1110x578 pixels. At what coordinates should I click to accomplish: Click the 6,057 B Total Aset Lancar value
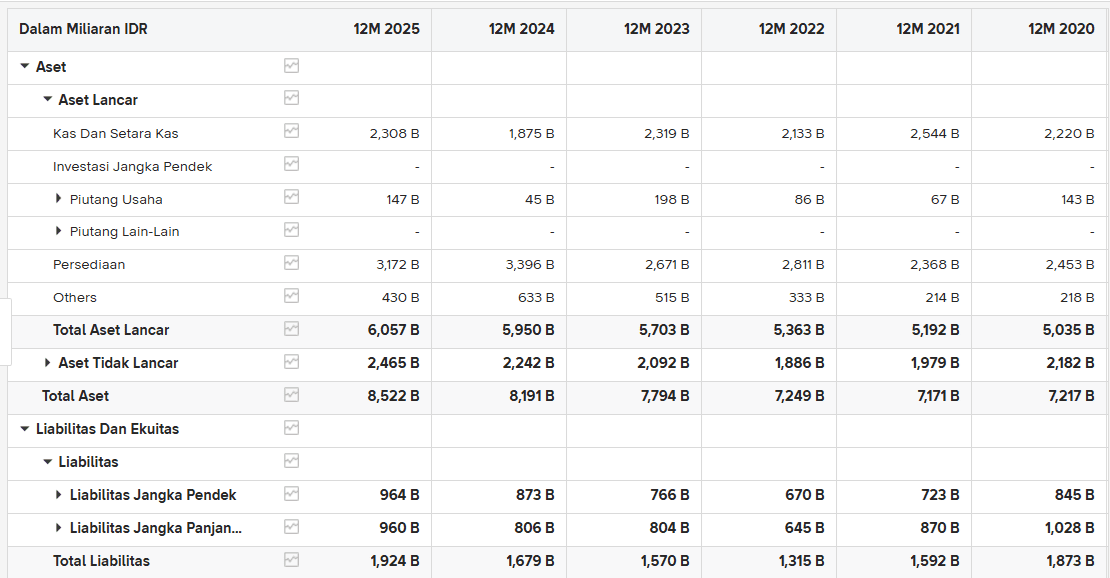pyautogui.click(x=394, y=330)
